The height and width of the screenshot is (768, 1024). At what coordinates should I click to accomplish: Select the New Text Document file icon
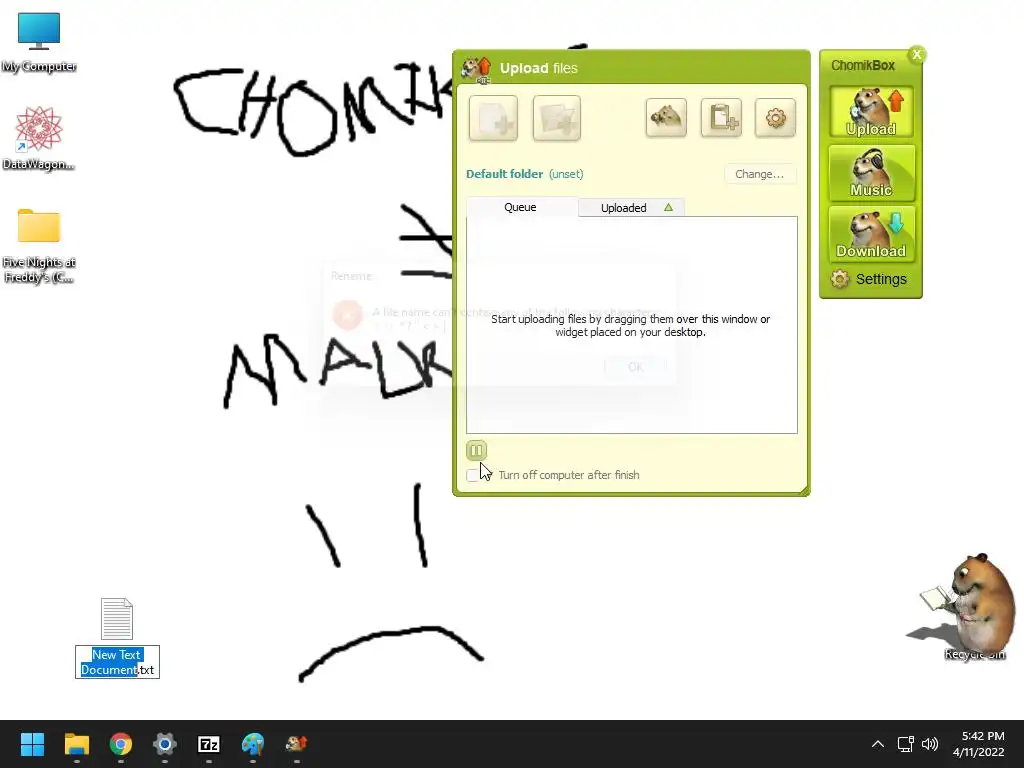pyautogui.click(x=117, y=619)
